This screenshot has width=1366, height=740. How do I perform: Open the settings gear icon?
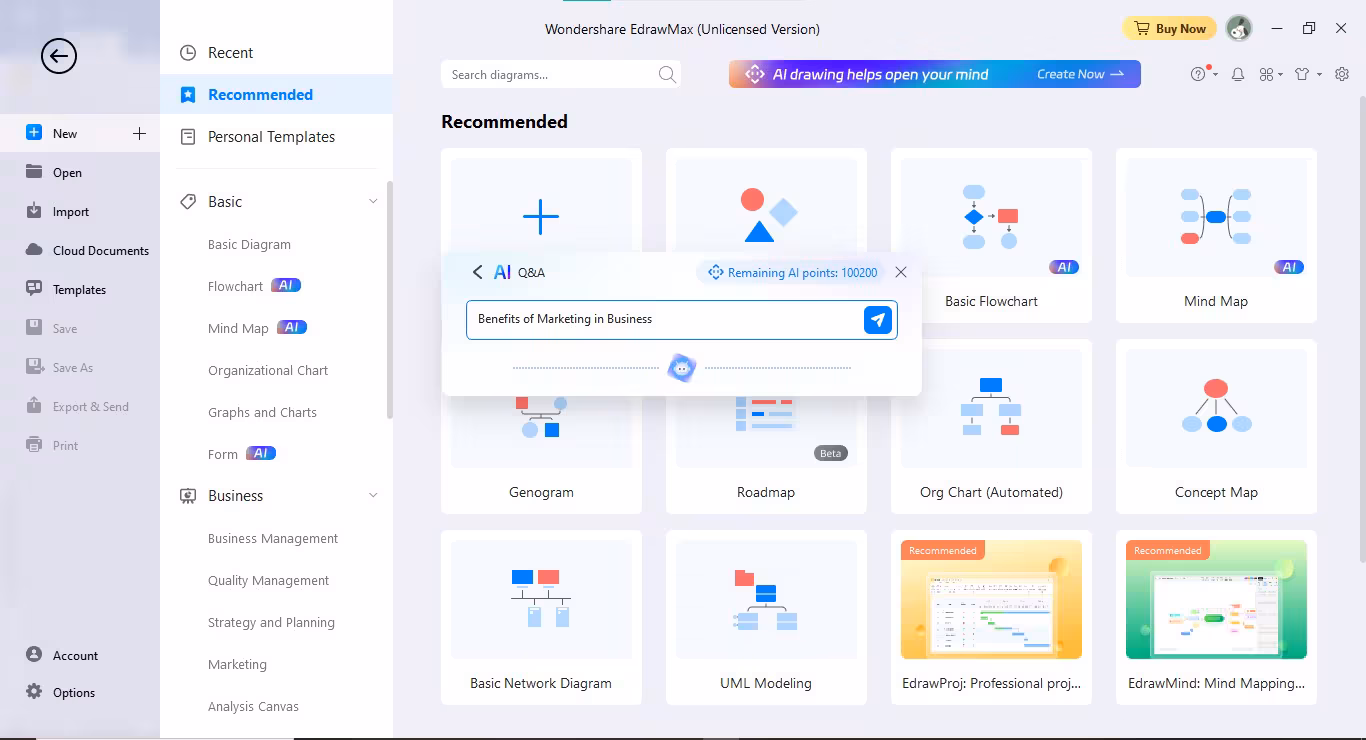(1342, 74)
